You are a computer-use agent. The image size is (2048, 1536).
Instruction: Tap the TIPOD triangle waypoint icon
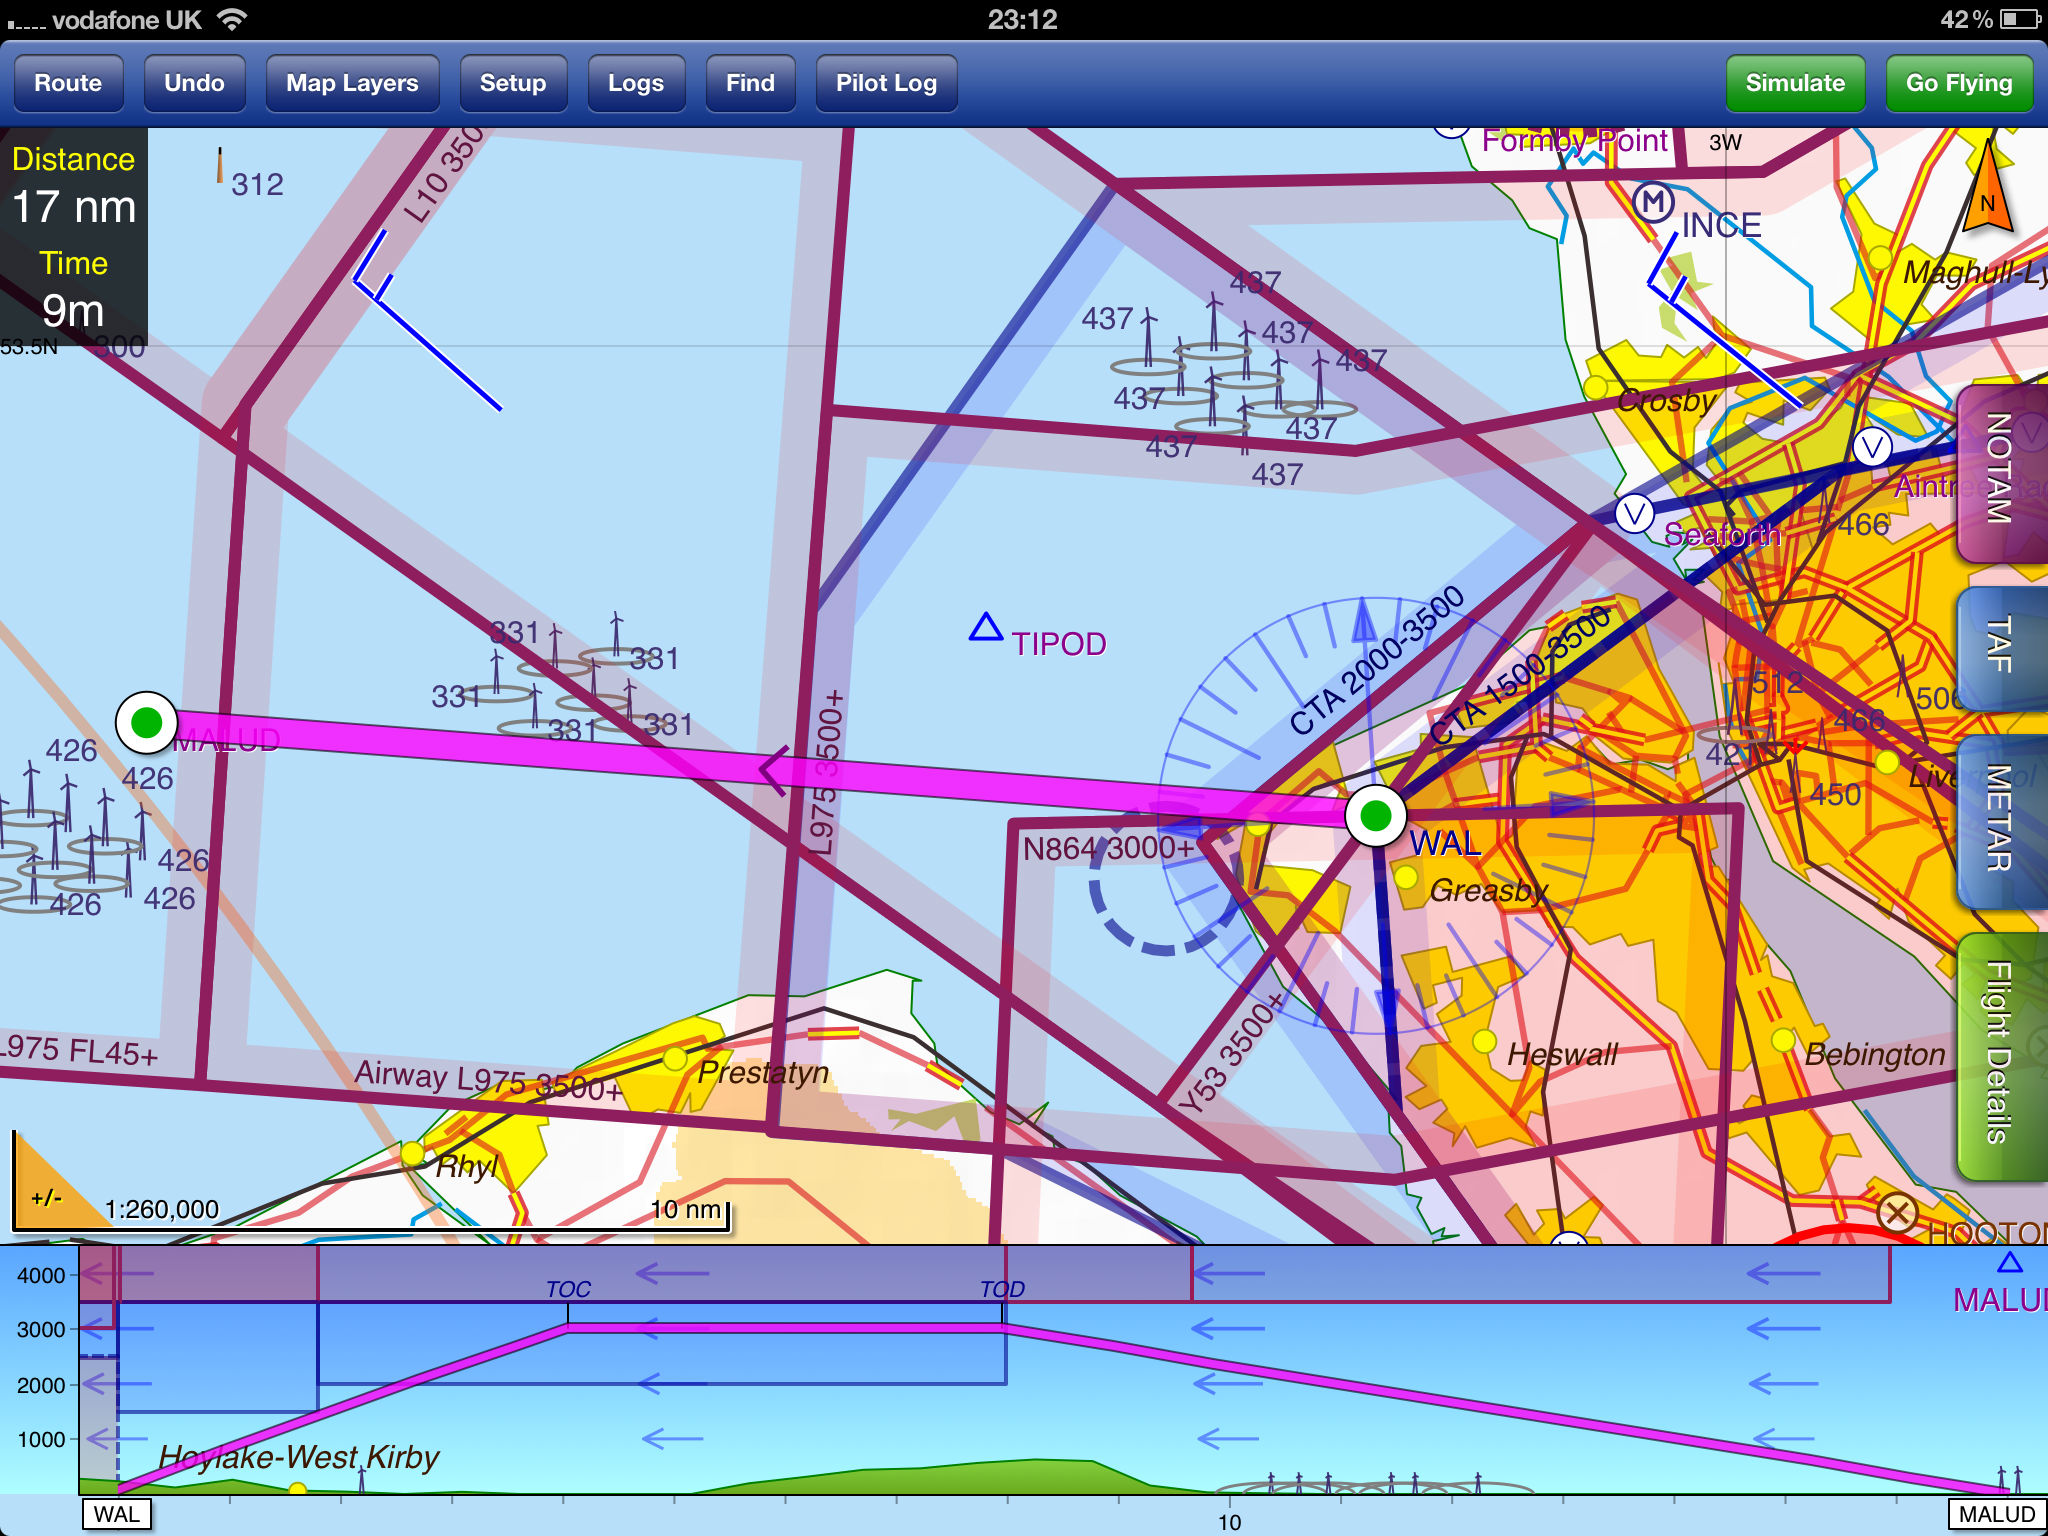click(x=986, y=628)
